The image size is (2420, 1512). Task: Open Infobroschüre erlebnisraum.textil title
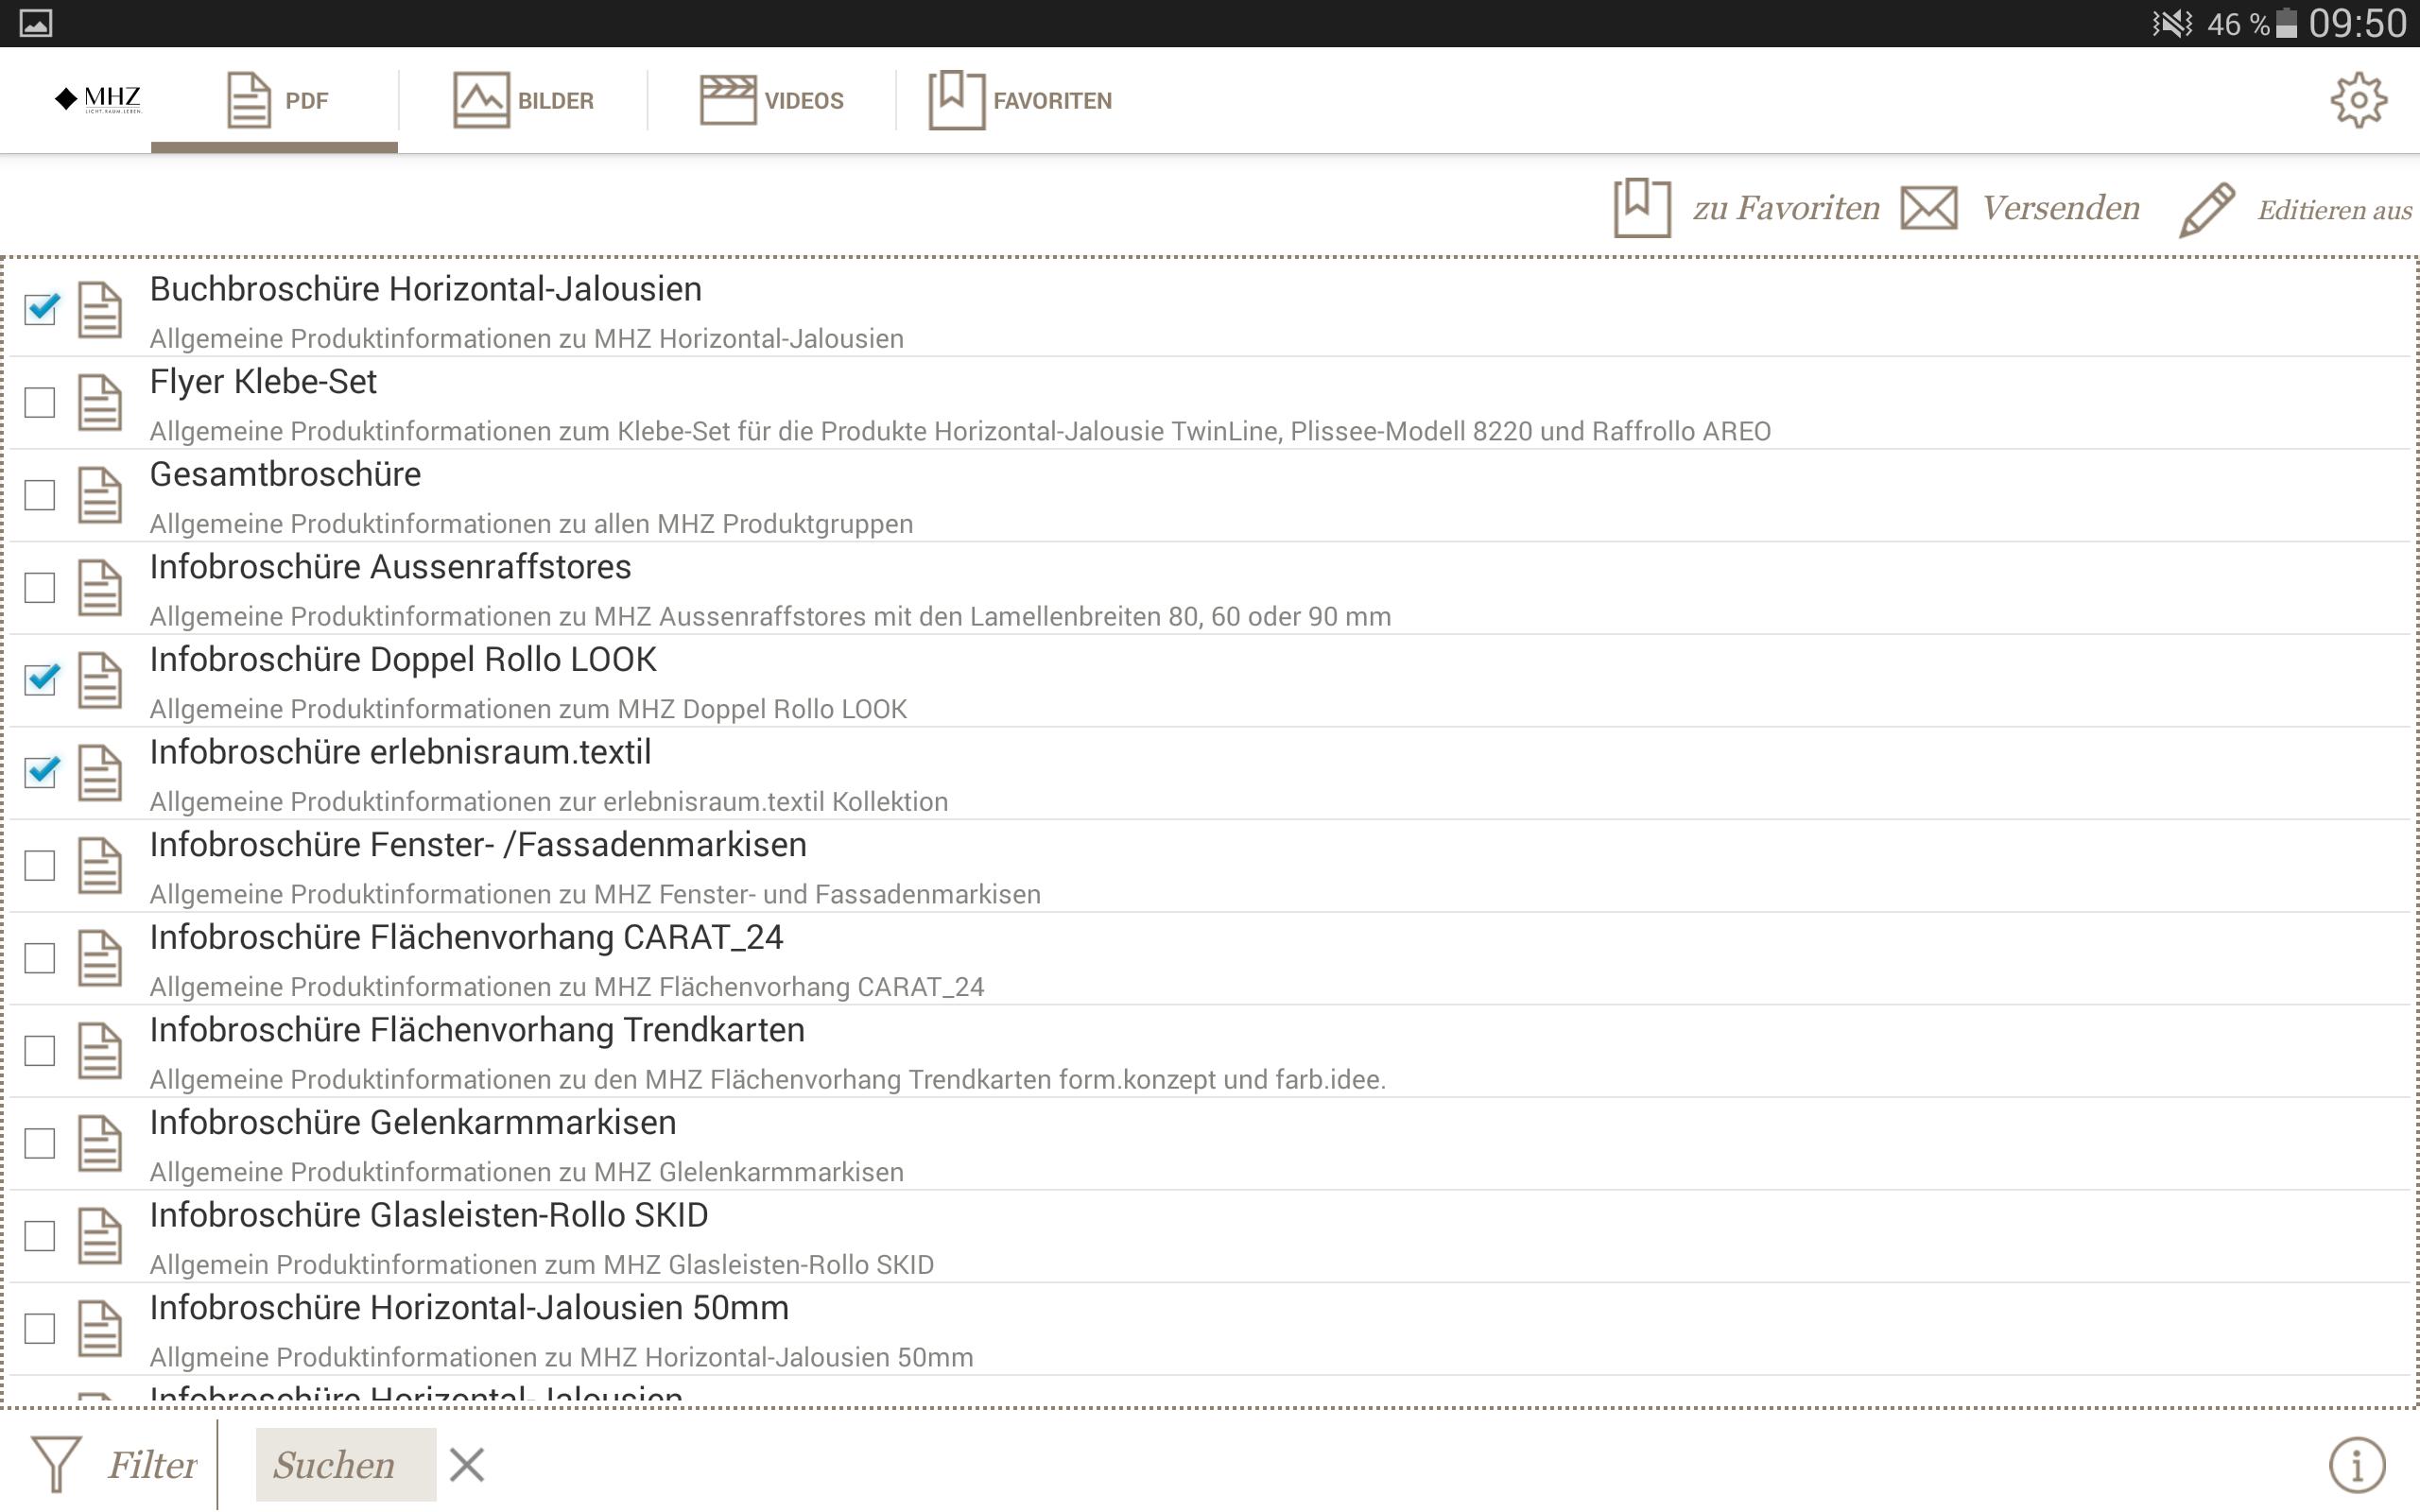pos(400,752)
